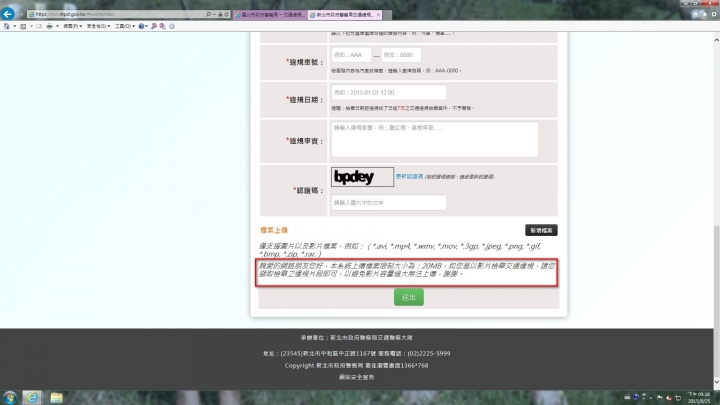Viewport: 720px width, 405px height.
Task: Click the read mail icon
Action: click(x=39, y=26)
